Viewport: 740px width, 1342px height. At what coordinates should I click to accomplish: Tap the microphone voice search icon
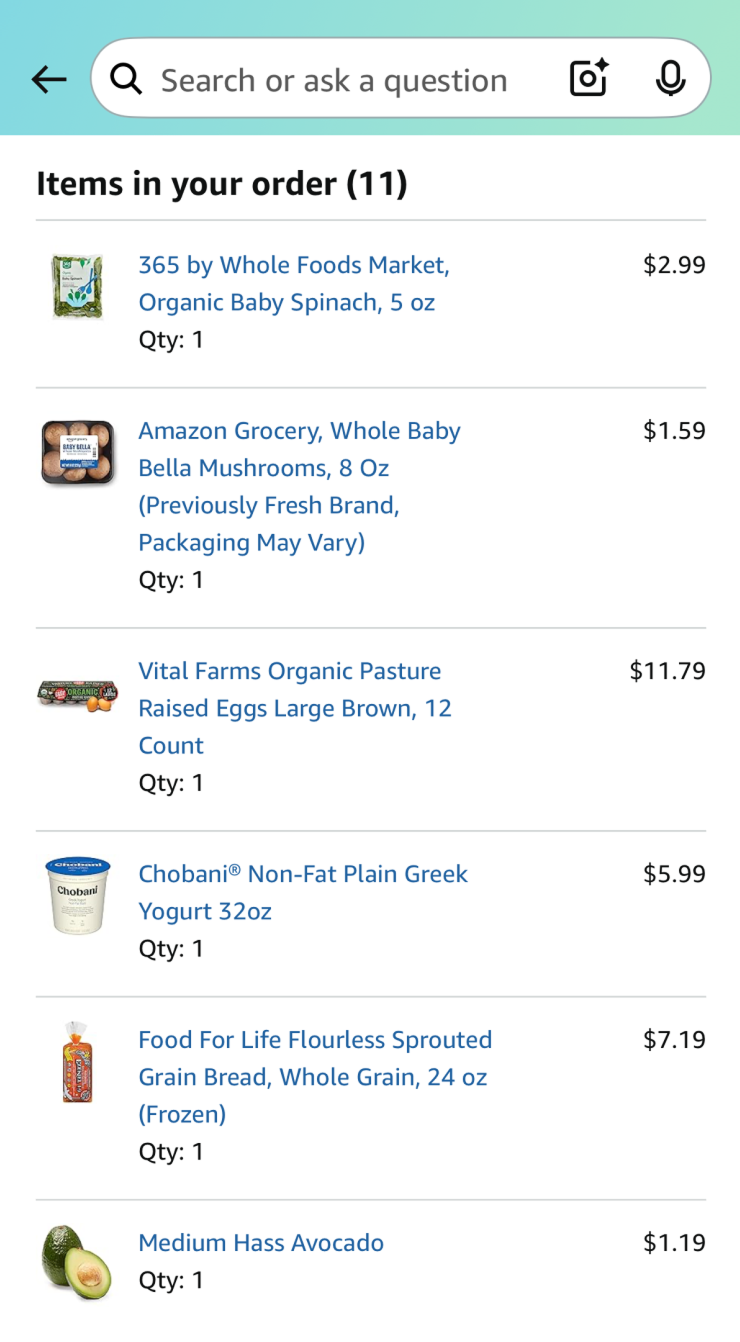[670, 79]
